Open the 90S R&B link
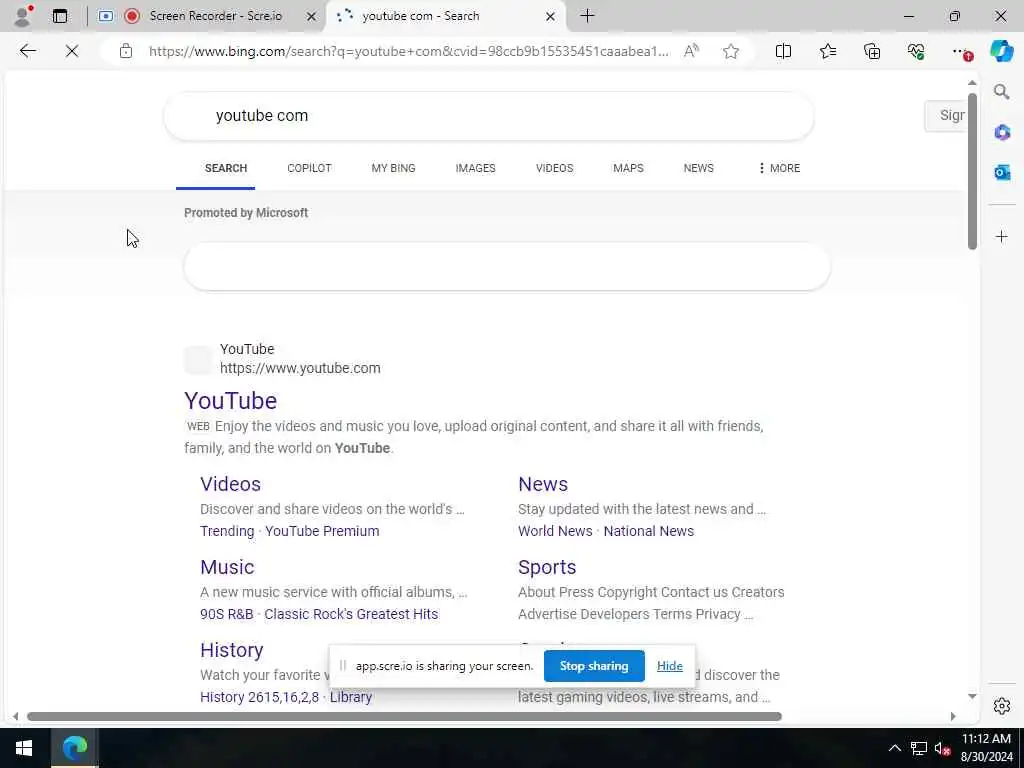This screenshot has height=768, width=1024. (x=227, y=614)
